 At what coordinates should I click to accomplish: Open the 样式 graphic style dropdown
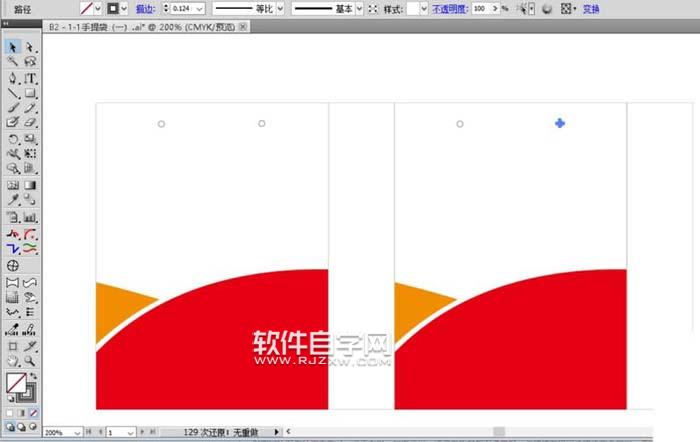click(424, 8)
